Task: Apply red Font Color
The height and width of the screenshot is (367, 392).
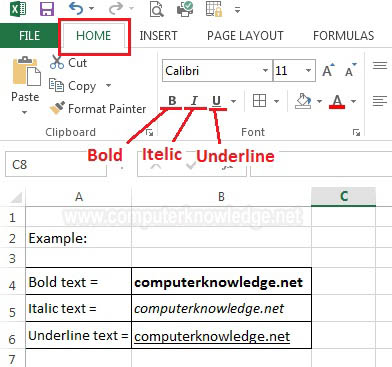Action: (337, 101)
